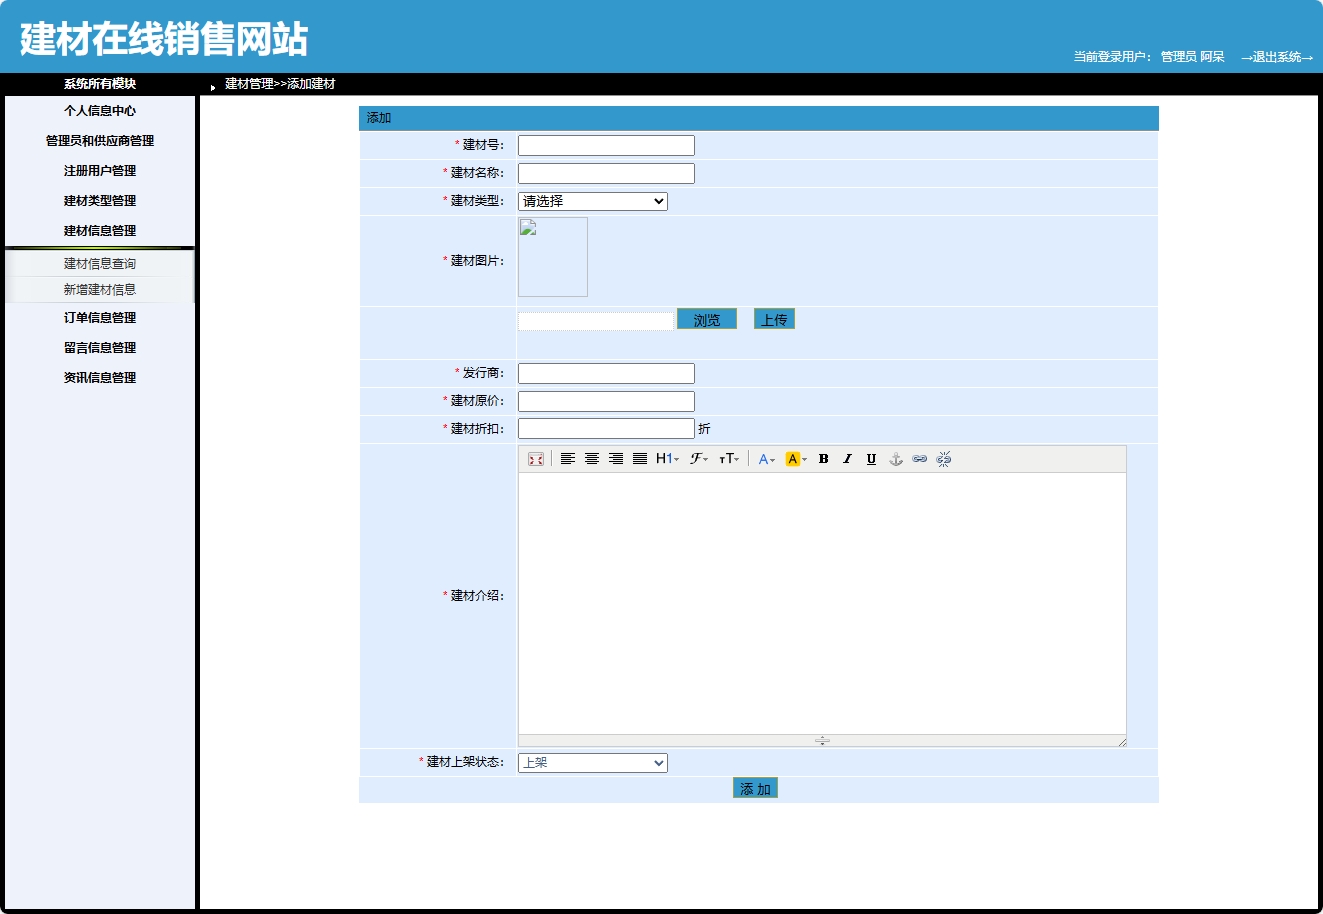Viewport: 1323px width, 914px height.
Task: Select the align-left icon in the editor toolbar
Action: (x=568, y=458)
